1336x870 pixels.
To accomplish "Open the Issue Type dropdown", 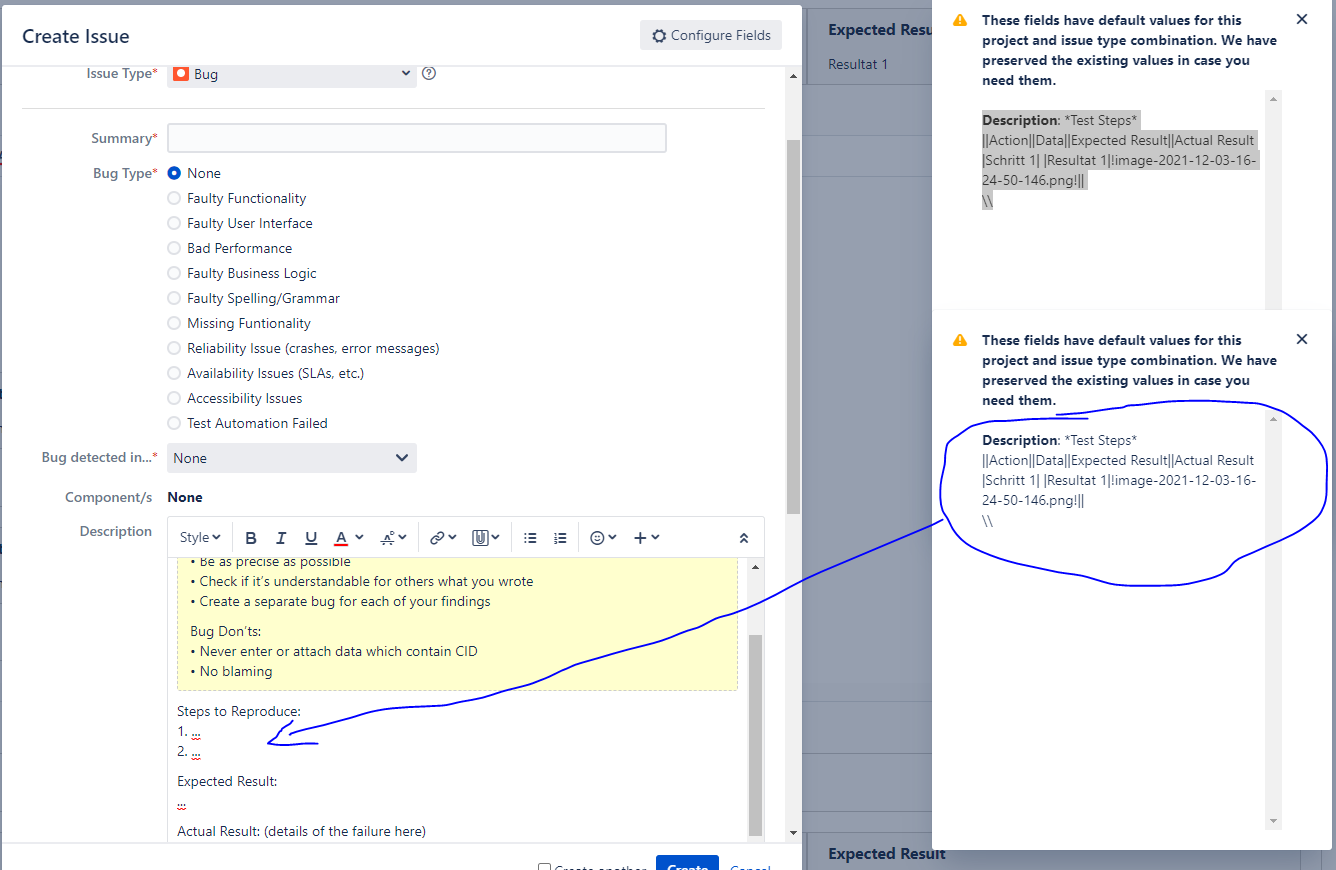I will (292, 74).
